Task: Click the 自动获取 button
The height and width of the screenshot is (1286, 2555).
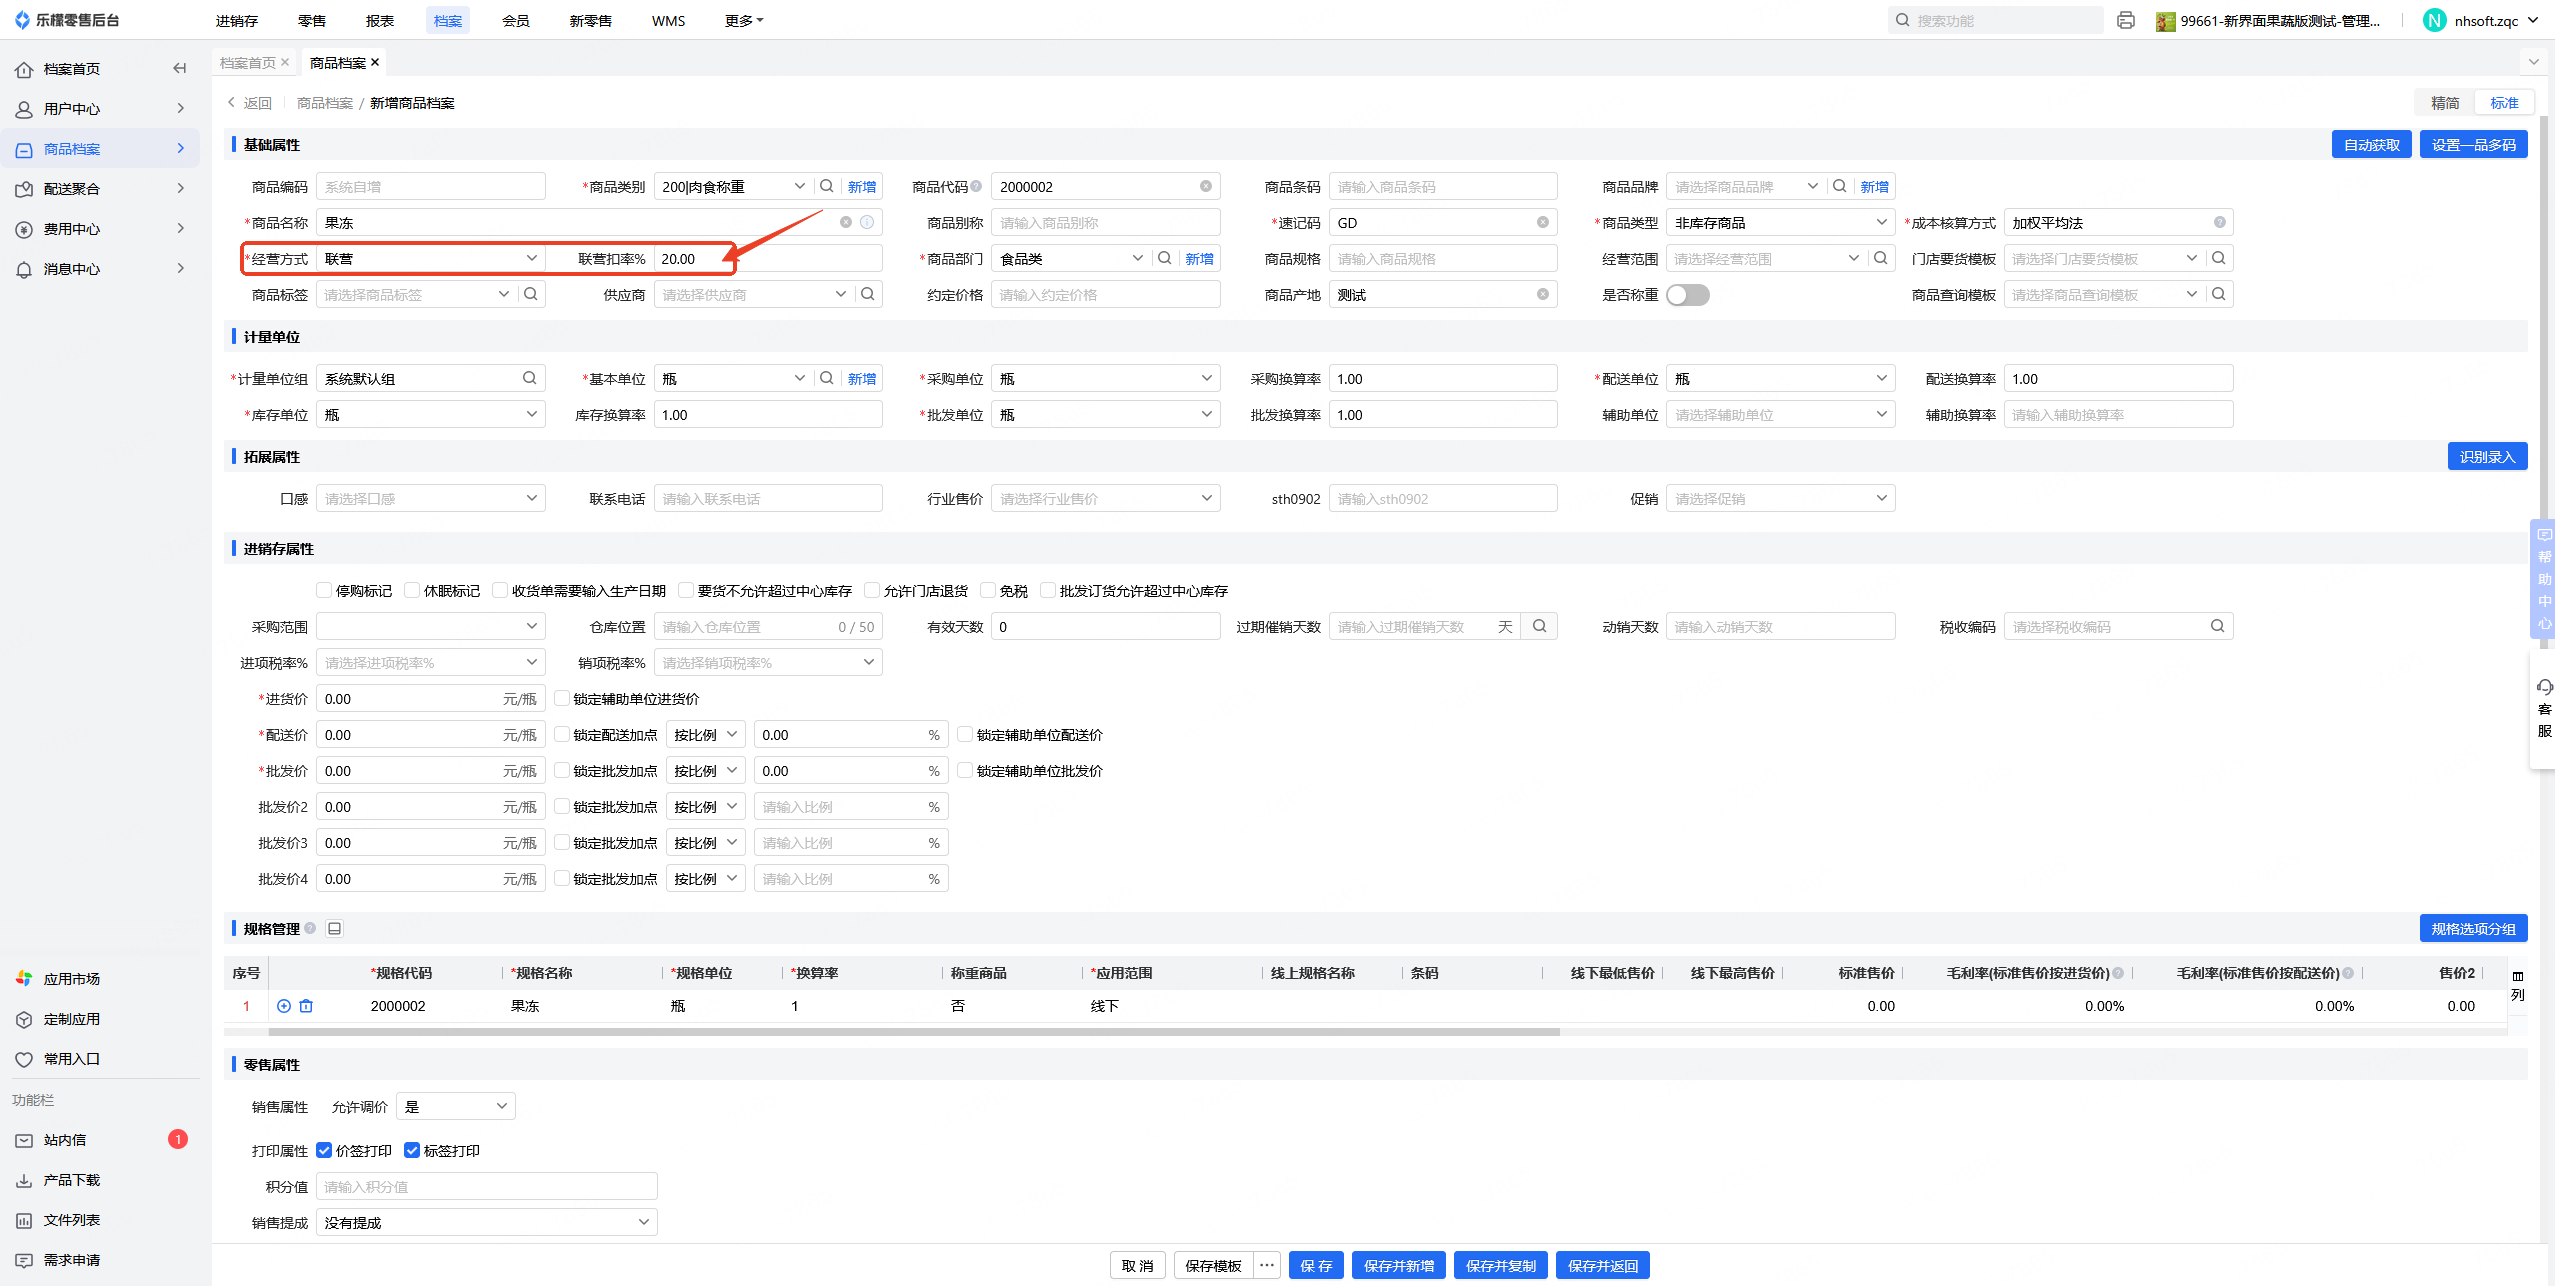Action: [x=2371, y=145]
